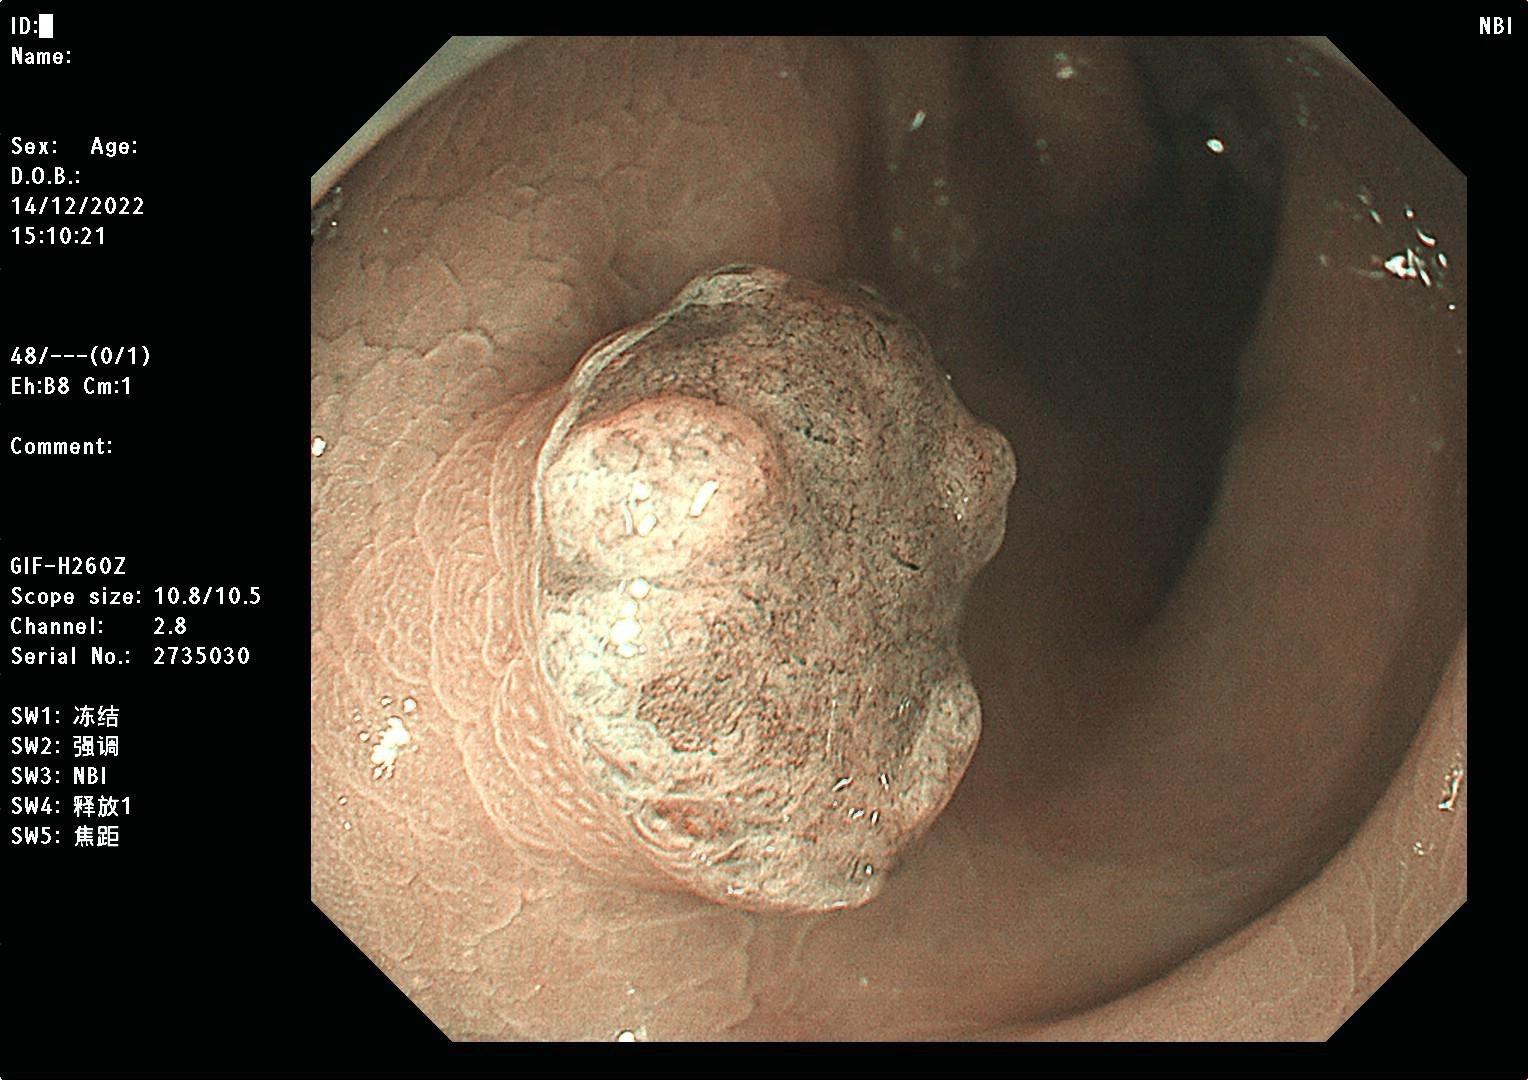The height and width of the screenshot is (1080, 1528).
Task: Click the SW3: NBI entry
Action: tap(59, 776)
